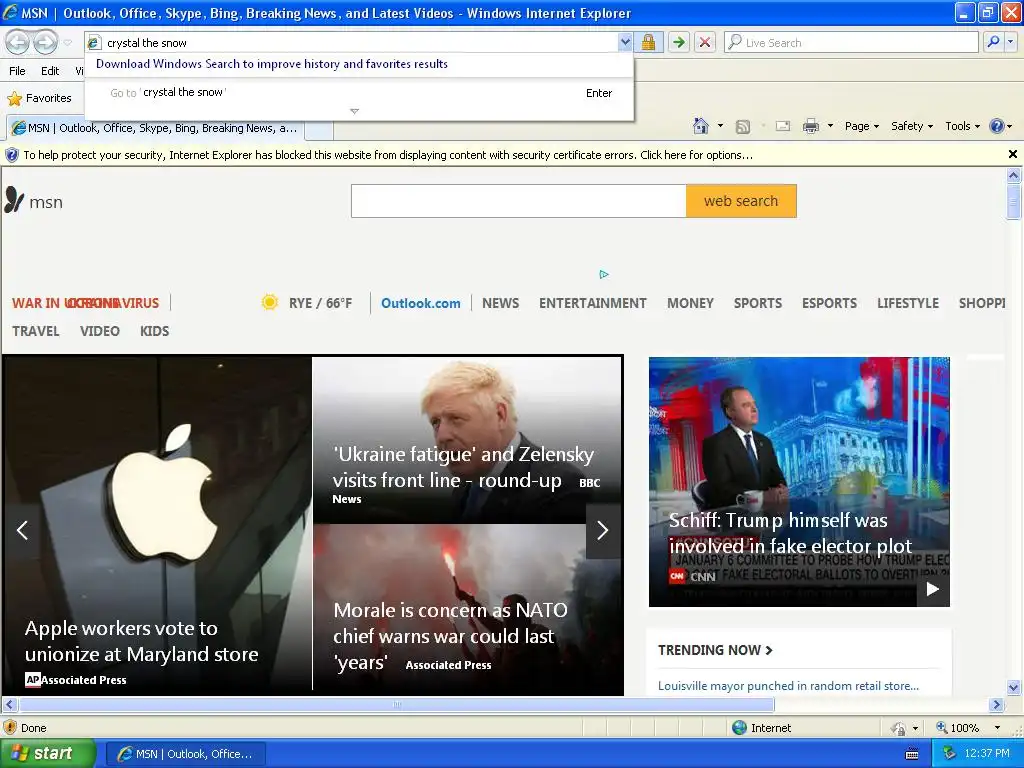Click the Print icon

(x=810, y=126)
